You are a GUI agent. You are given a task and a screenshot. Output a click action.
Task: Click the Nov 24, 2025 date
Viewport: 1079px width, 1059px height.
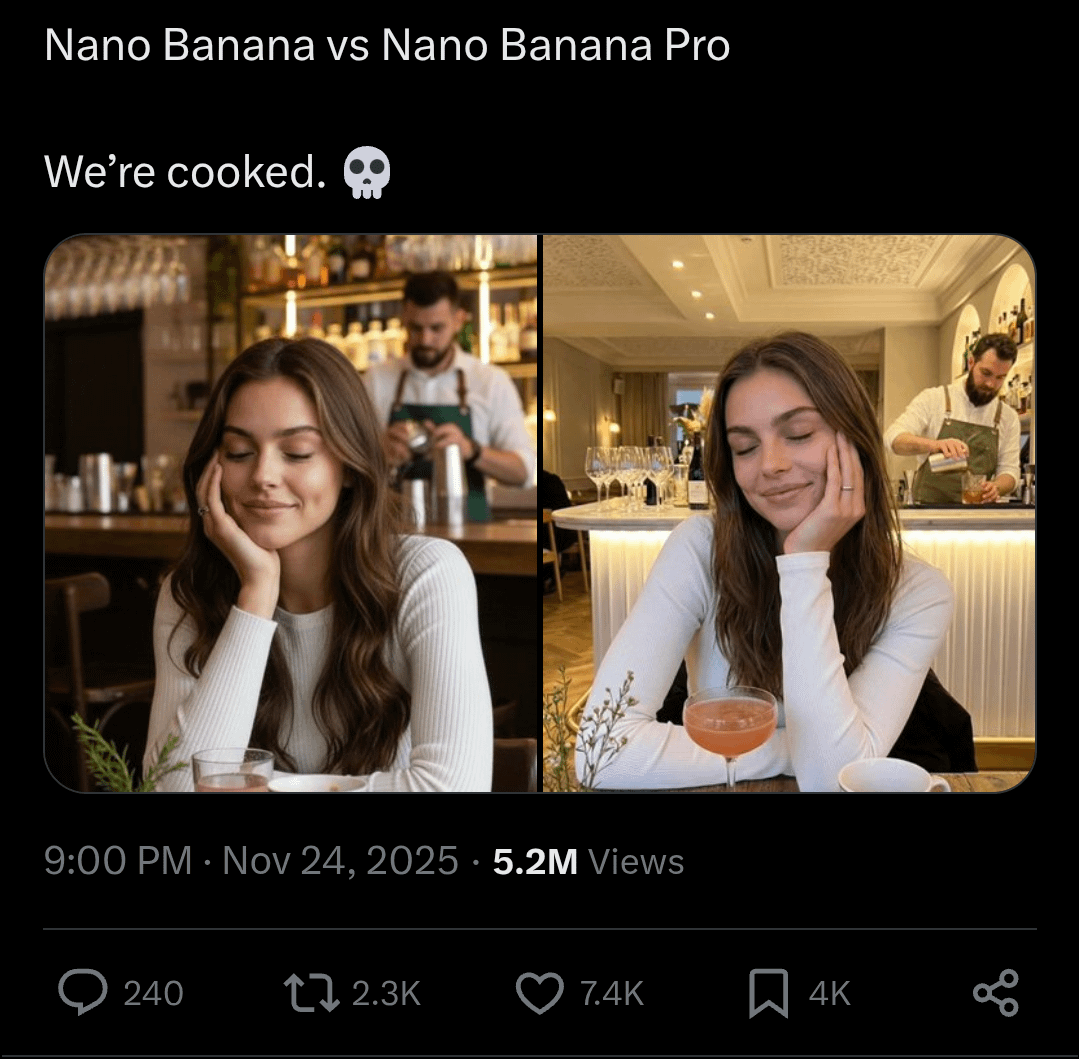(x=340, y=861)
